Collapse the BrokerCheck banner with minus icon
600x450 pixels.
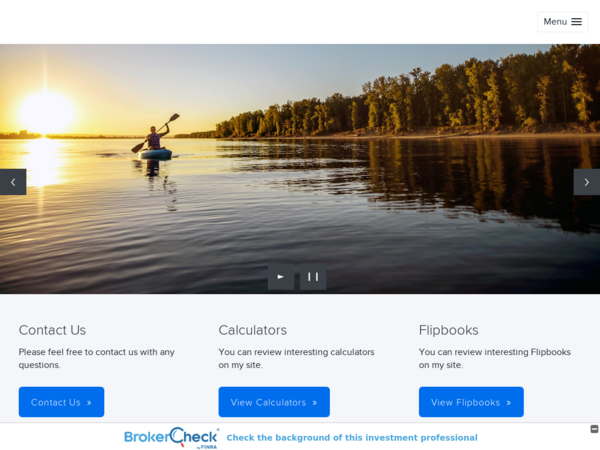pos(594,429)
